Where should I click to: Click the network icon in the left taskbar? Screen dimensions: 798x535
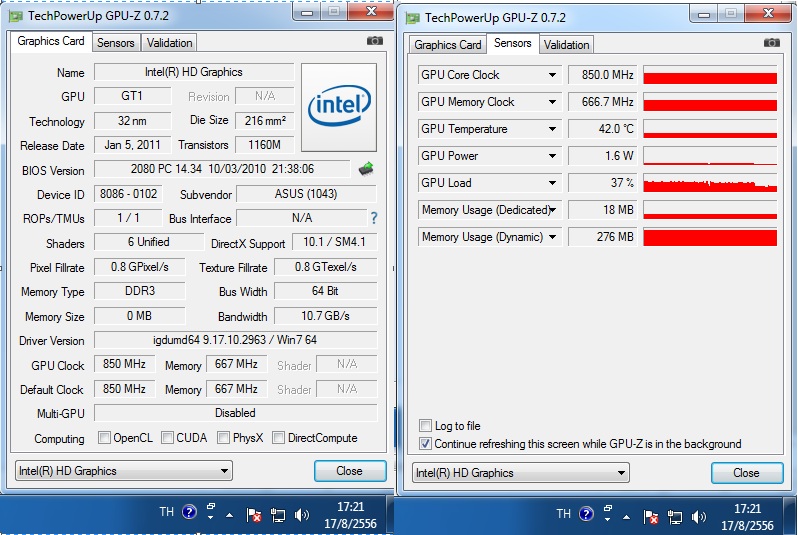277,516
